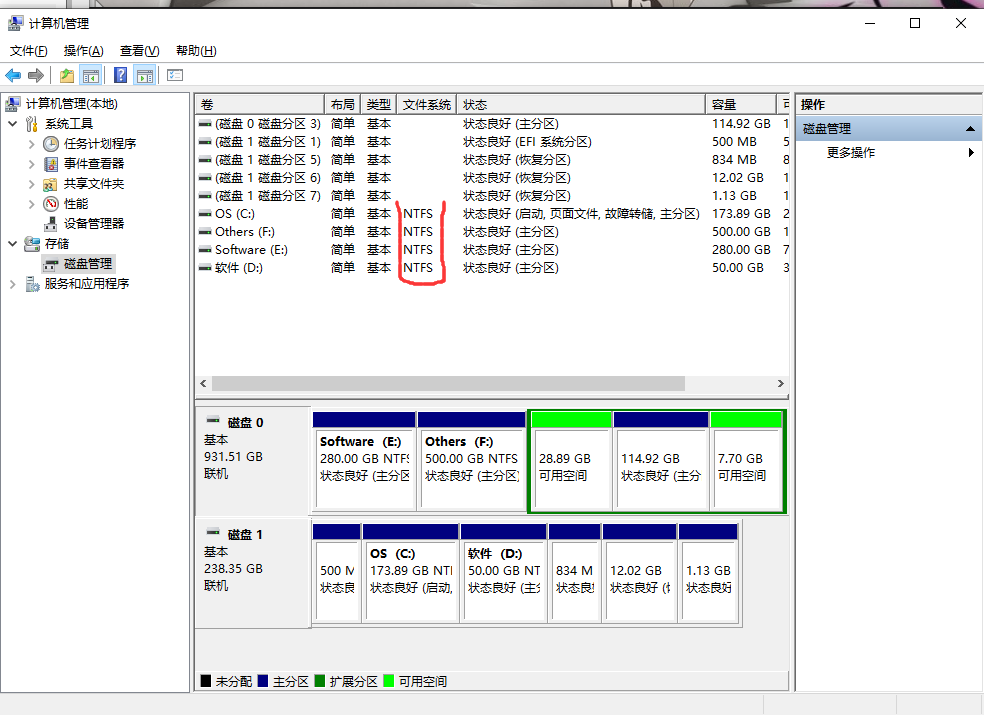This screenshot has width=984, height=715.
Task: Click the disk icon beside 磁盘 0
Action: coord(213,420)
